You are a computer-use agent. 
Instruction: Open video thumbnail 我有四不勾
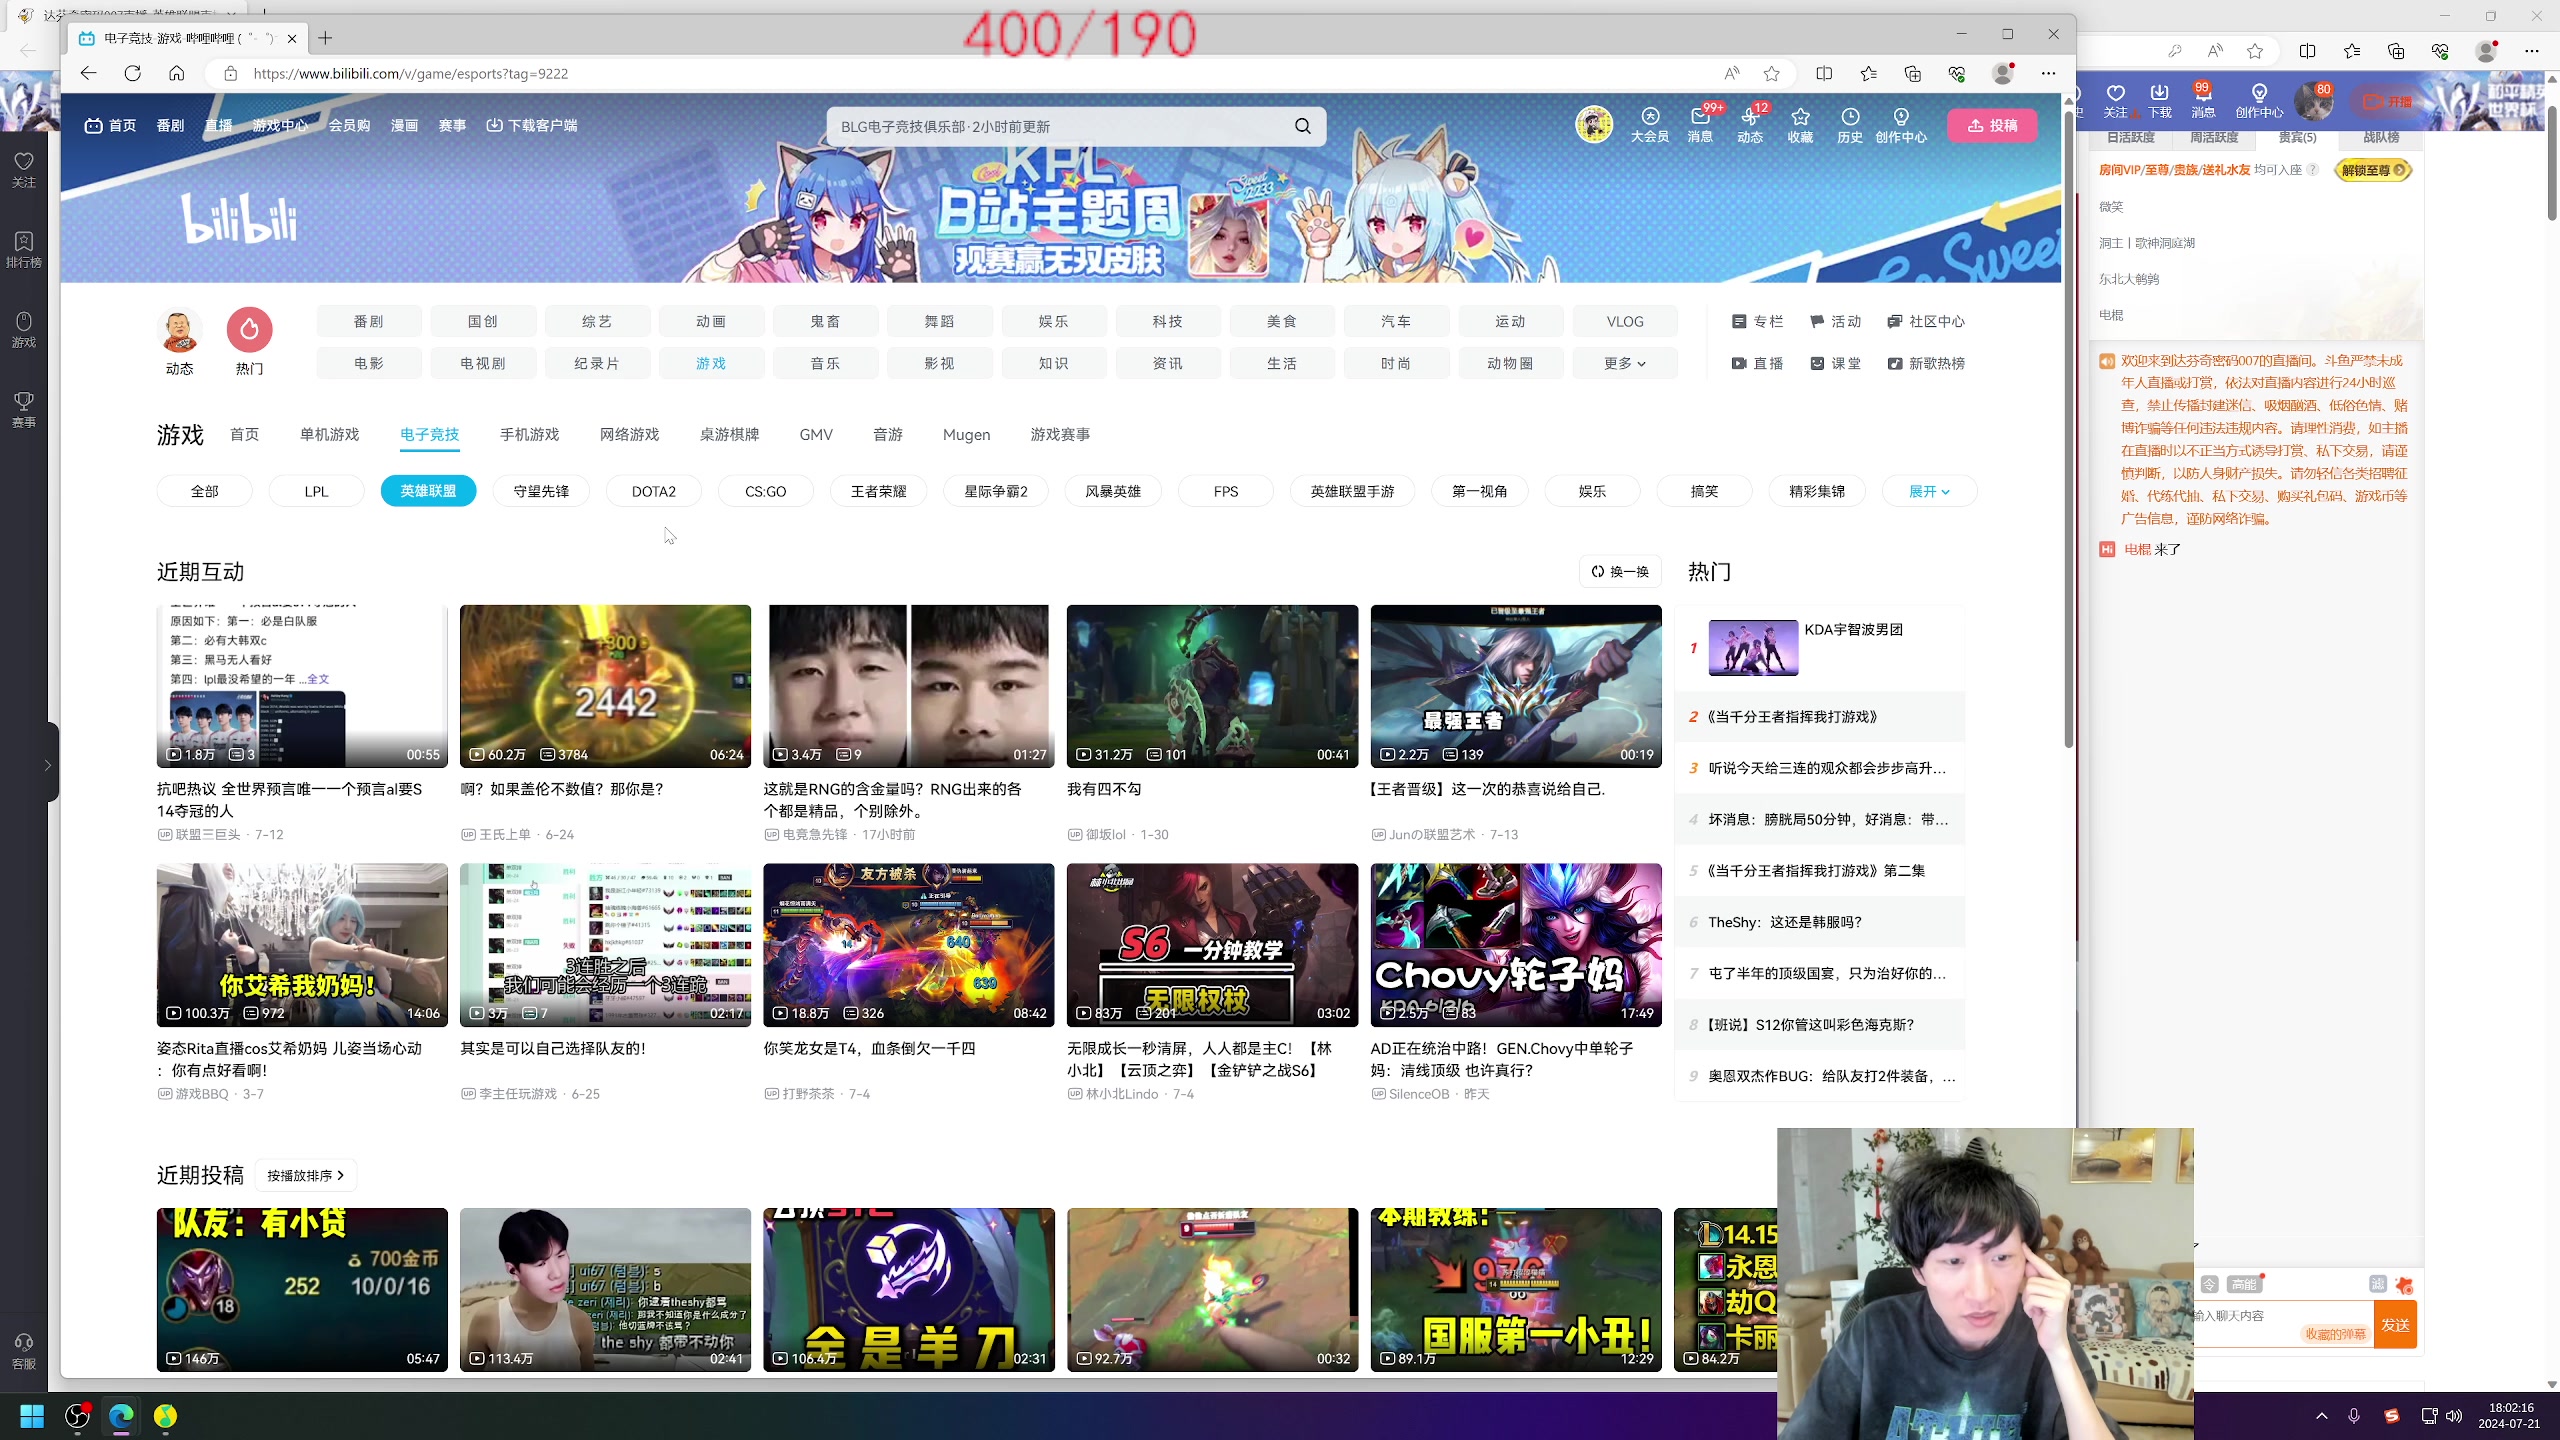pyautogui.click(x=1212, y=685)
